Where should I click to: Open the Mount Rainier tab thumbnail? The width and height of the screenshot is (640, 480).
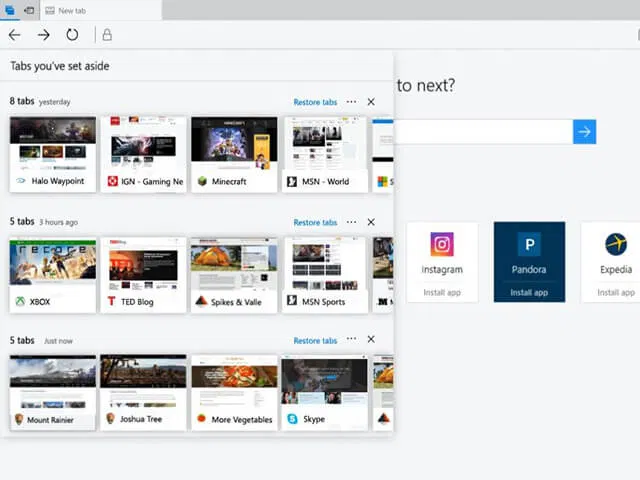(x=53, y=392)
